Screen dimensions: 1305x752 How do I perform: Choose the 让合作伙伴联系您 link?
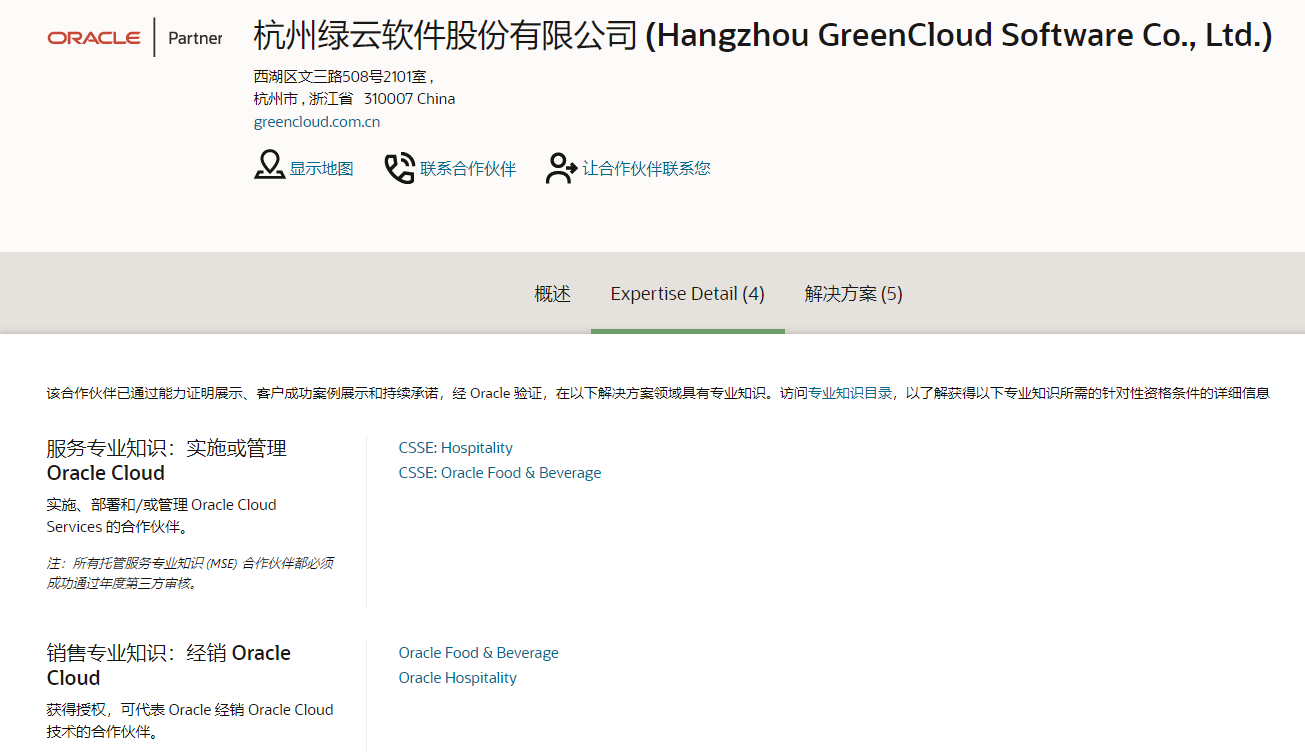click(x=646, y=169)
